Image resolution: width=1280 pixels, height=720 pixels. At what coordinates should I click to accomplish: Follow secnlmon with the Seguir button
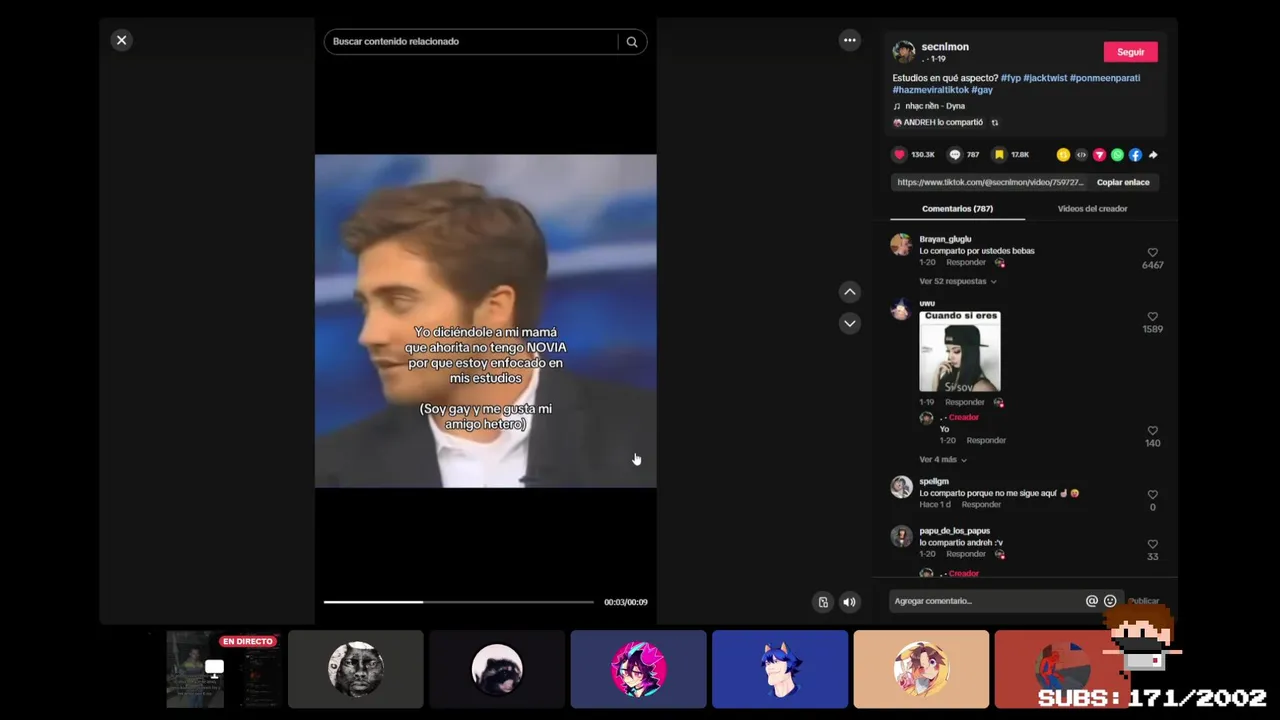click(1130, 52)
